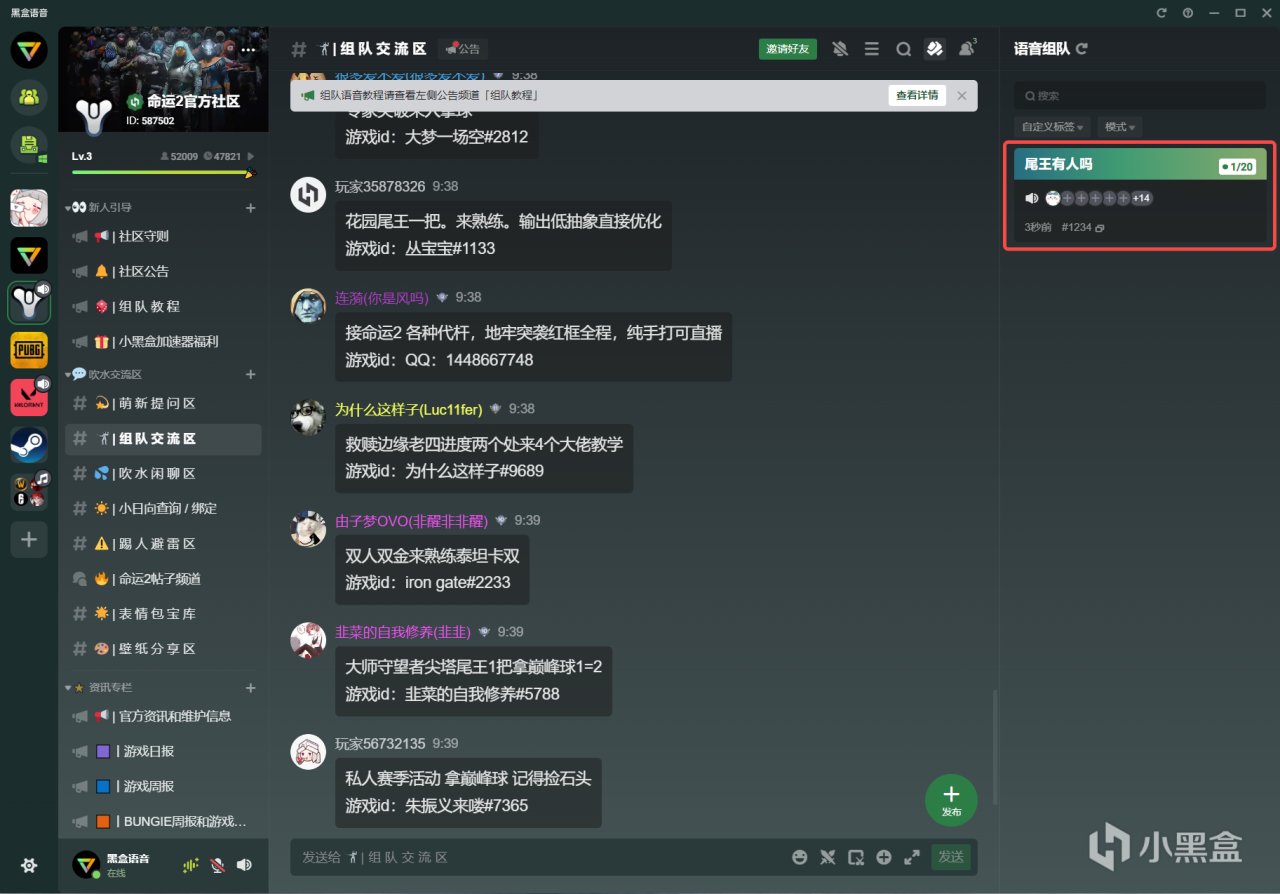Add a new server with plus icon

pyautogui.click(x=29, y=540)
